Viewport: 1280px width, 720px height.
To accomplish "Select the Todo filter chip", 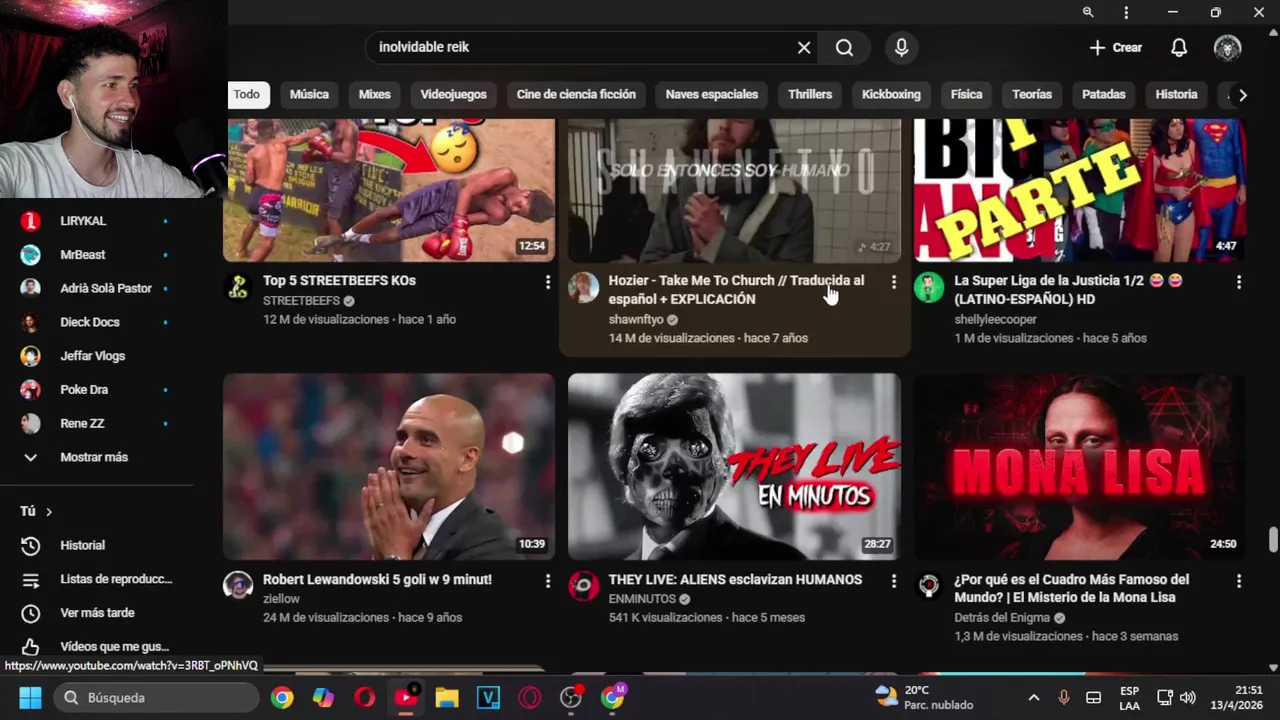I will [246, 94].
